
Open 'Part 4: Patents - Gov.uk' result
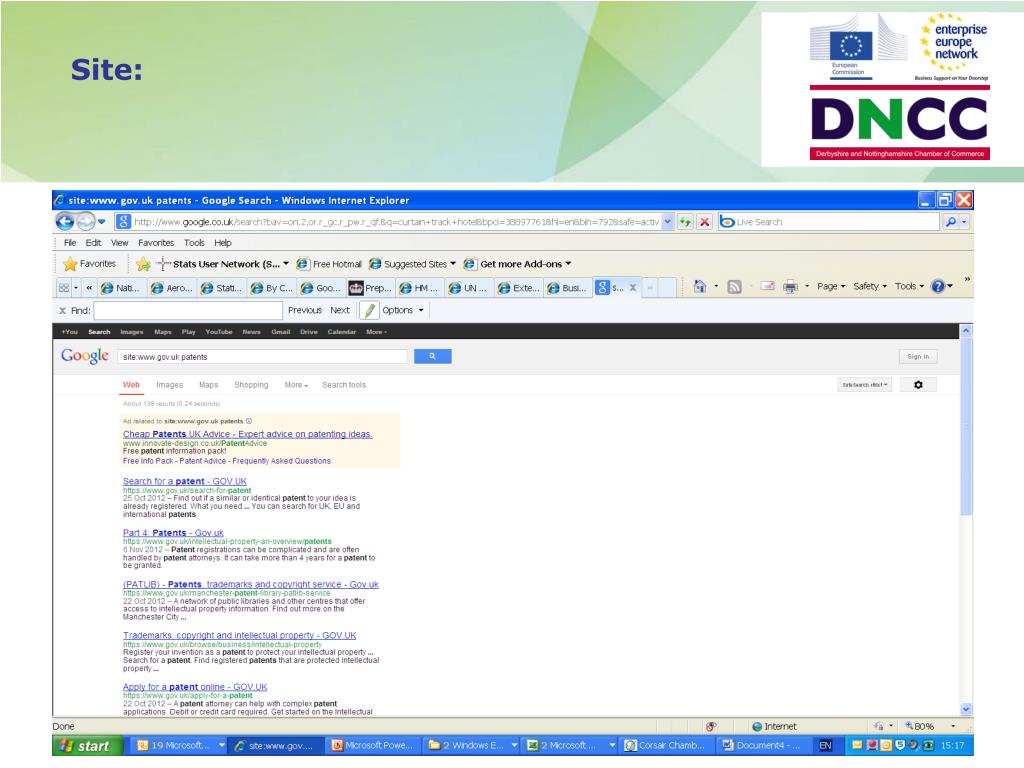point(173,533)
